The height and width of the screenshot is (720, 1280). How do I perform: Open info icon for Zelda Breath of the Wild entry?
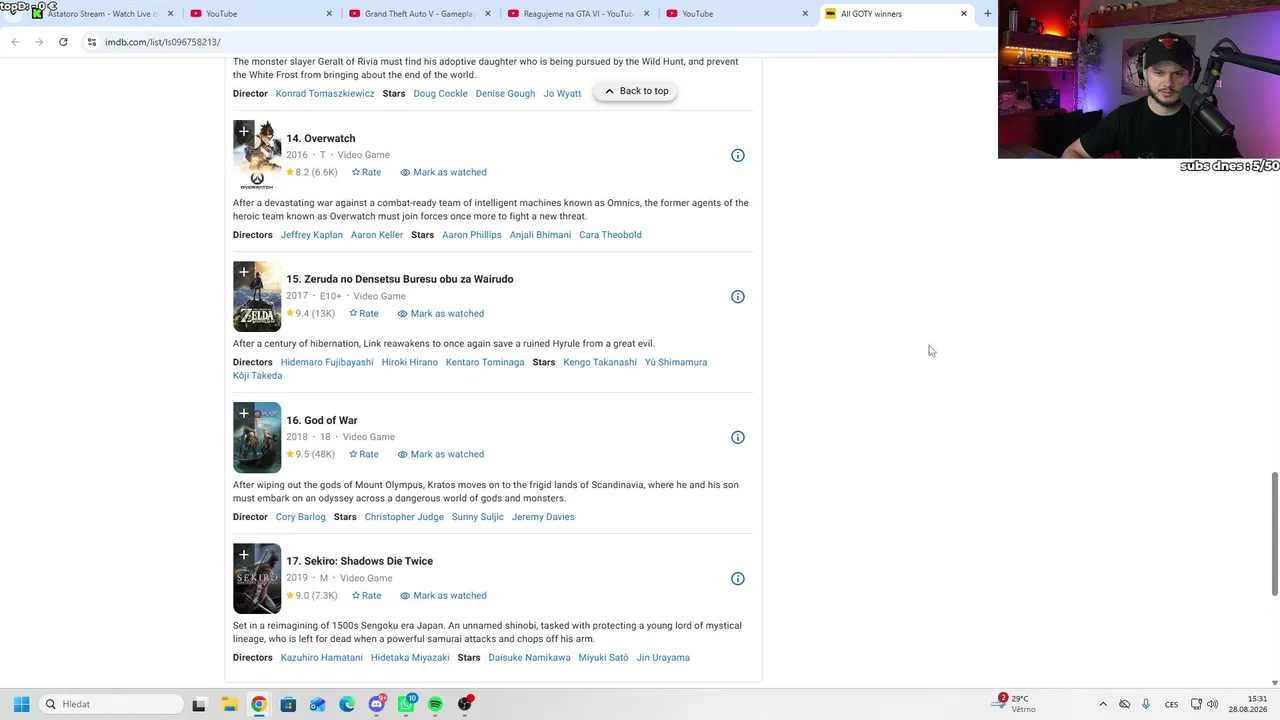tap(738, 296)
